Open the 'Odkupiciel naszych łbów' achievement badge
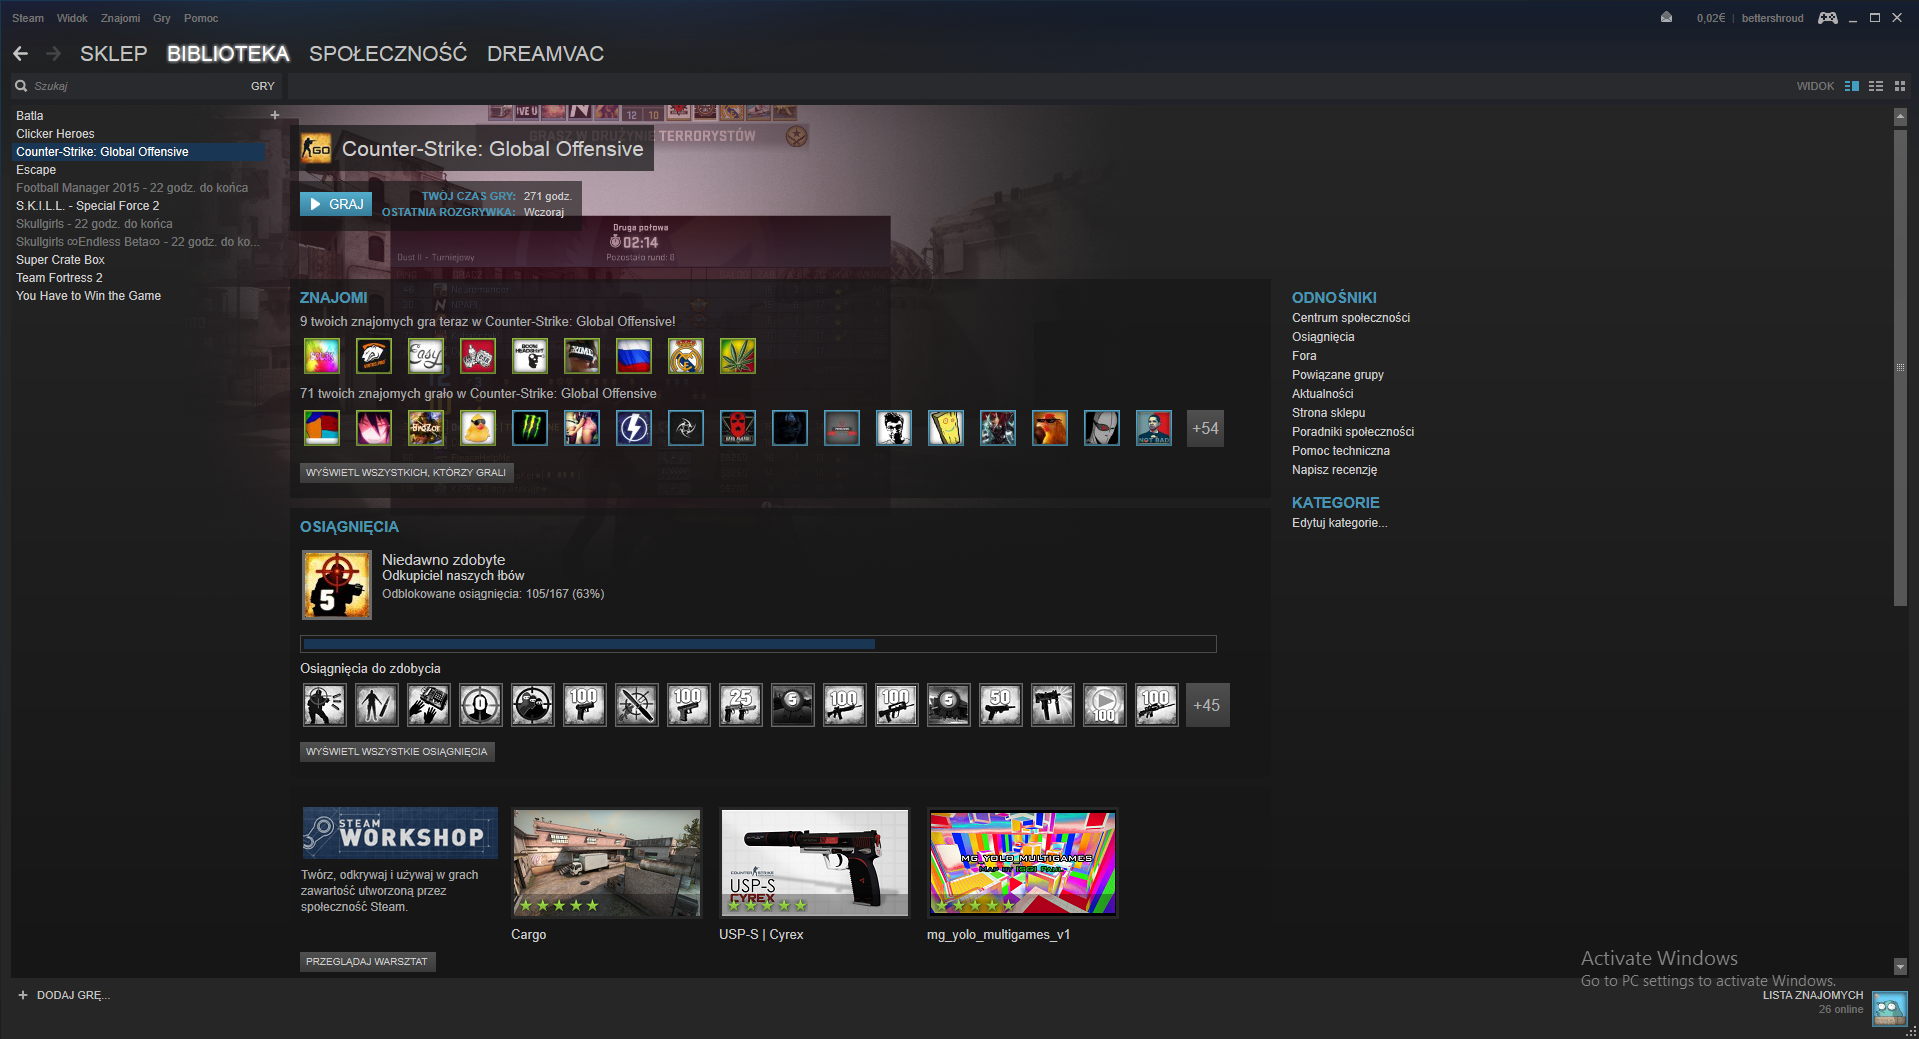Image resolution: width=1919 pixels, height=1039 pixels. (x=337, y=585)
